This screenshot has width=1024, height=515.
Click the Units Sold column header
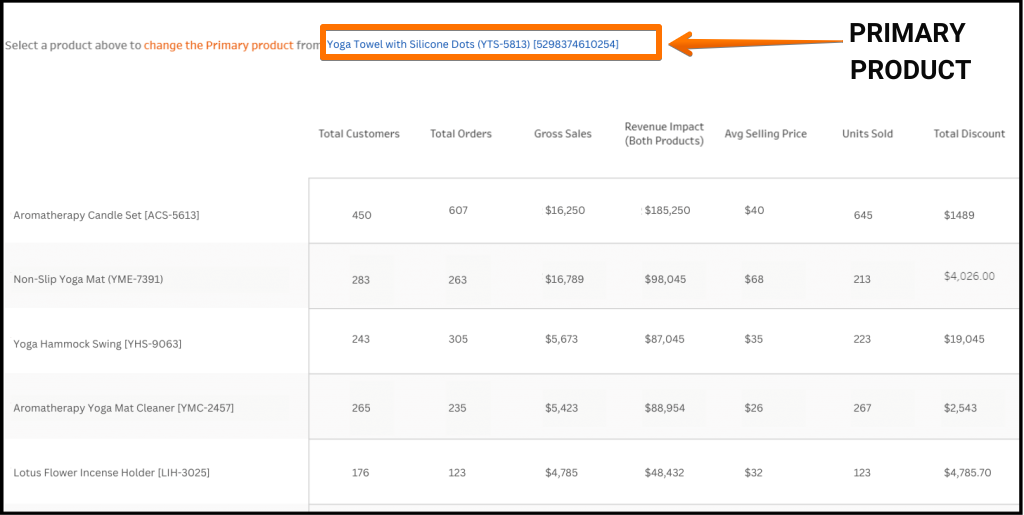(867, 133)
